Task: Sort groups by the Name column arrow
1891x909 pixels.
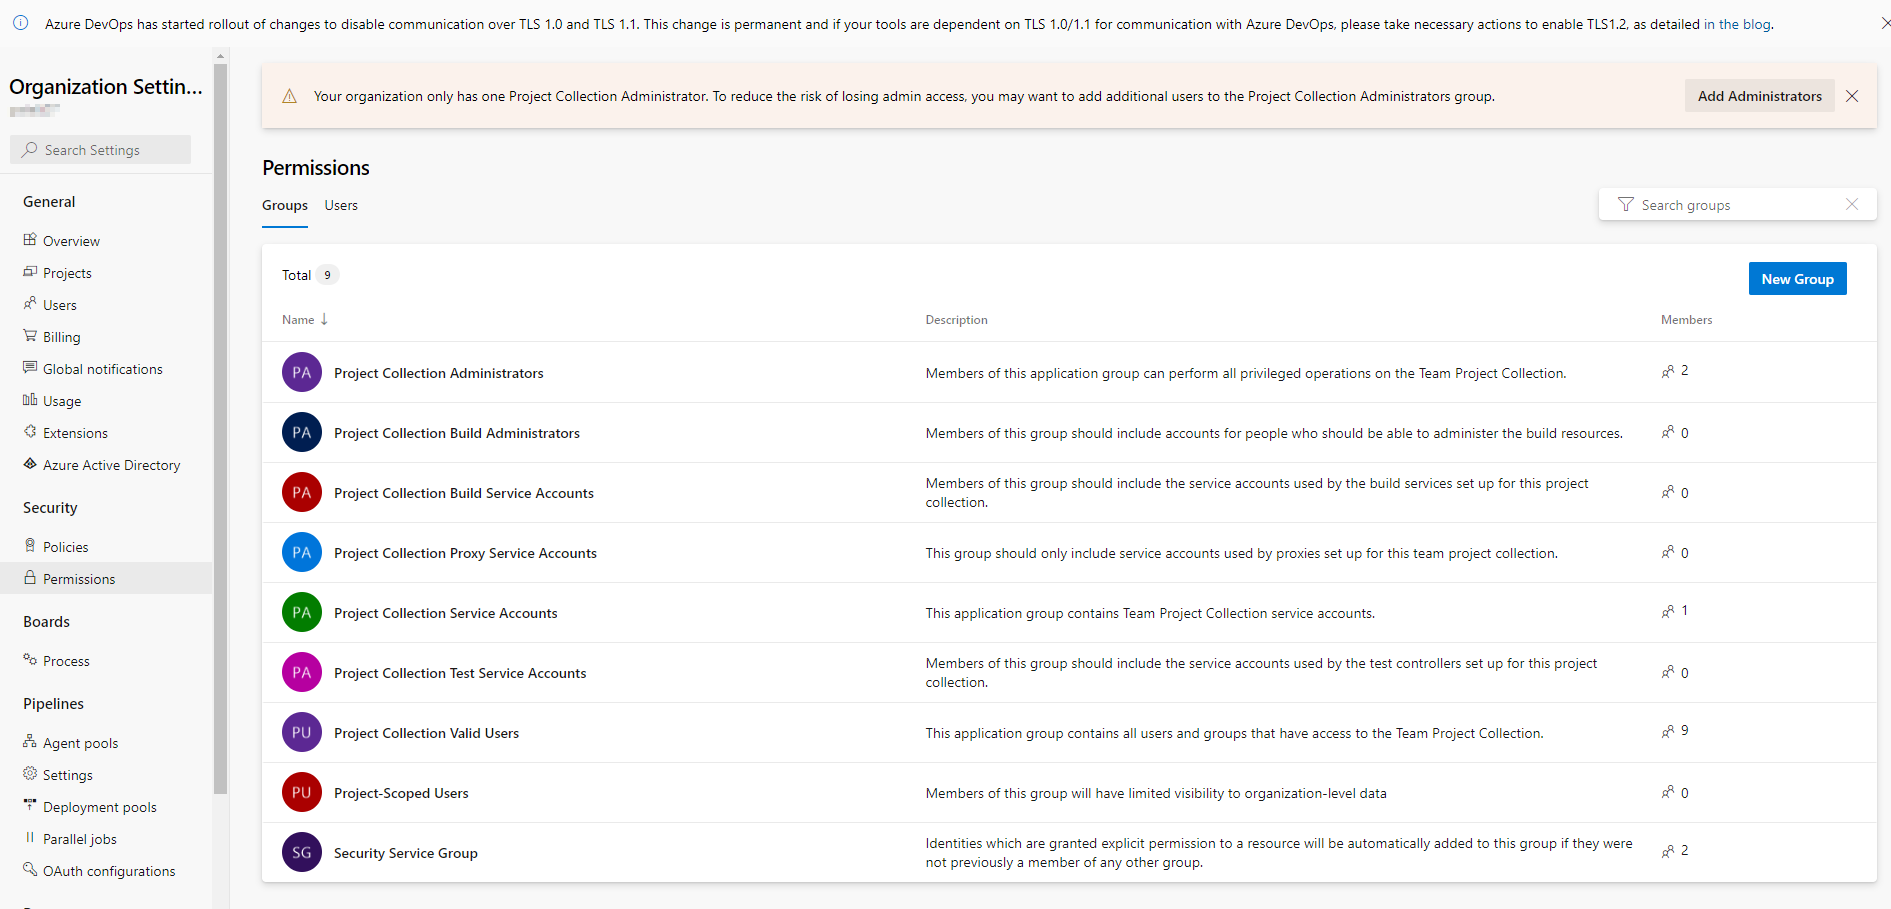Action: (x=324, y=320)
